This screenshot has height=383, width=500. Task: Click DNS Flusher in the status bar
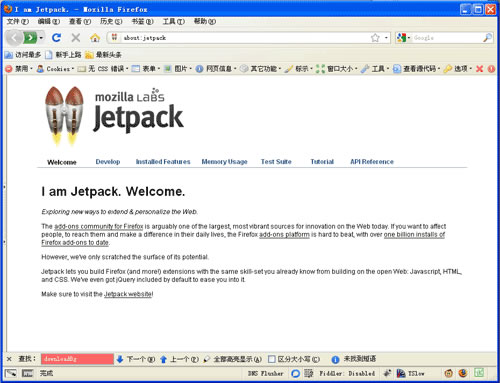[266, 373]
